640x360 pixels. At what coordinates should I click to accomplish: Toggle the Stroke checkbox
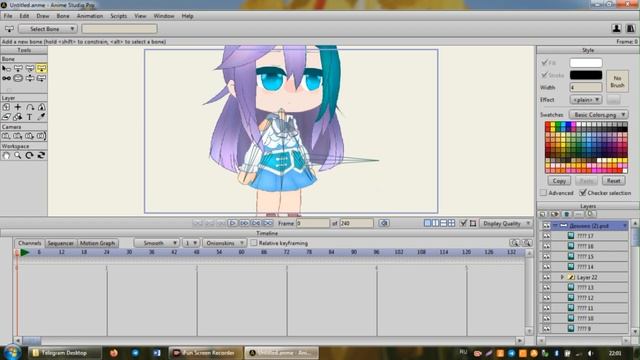click(544, 75)
